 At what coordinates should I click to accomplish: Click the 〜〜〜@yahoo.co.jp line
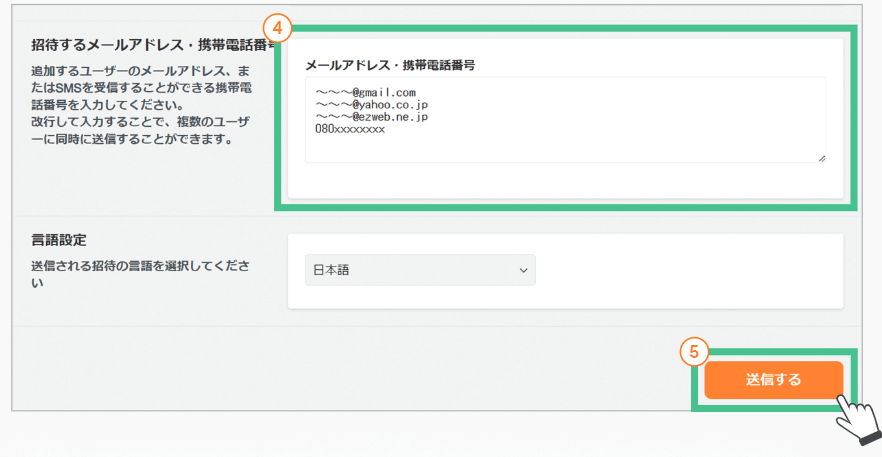(x=371, y=104)
